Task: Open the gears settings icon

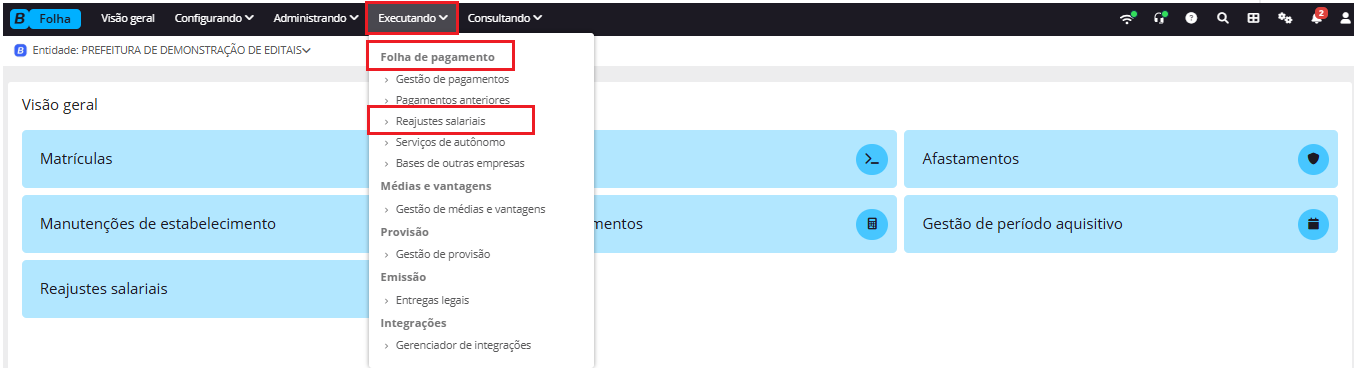Action: click(1285, 18)
